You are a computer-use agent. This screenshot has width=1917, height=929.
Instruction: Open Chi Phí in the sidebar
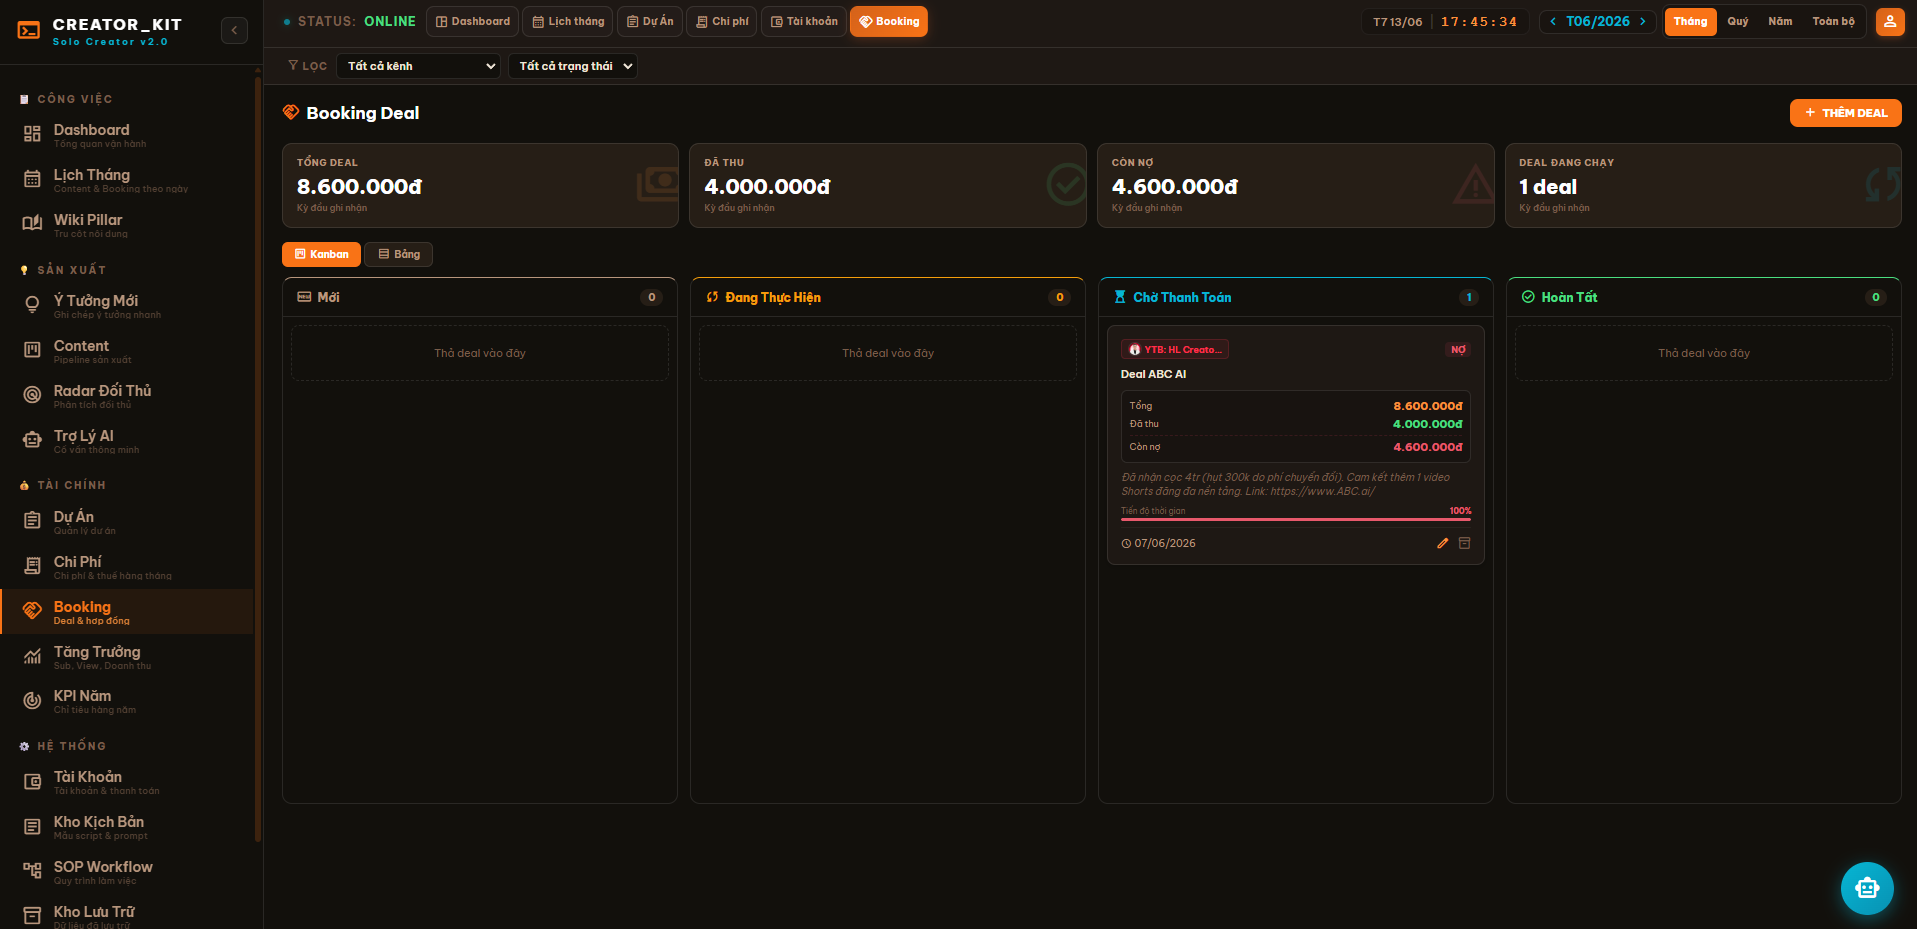coord(127,567)
